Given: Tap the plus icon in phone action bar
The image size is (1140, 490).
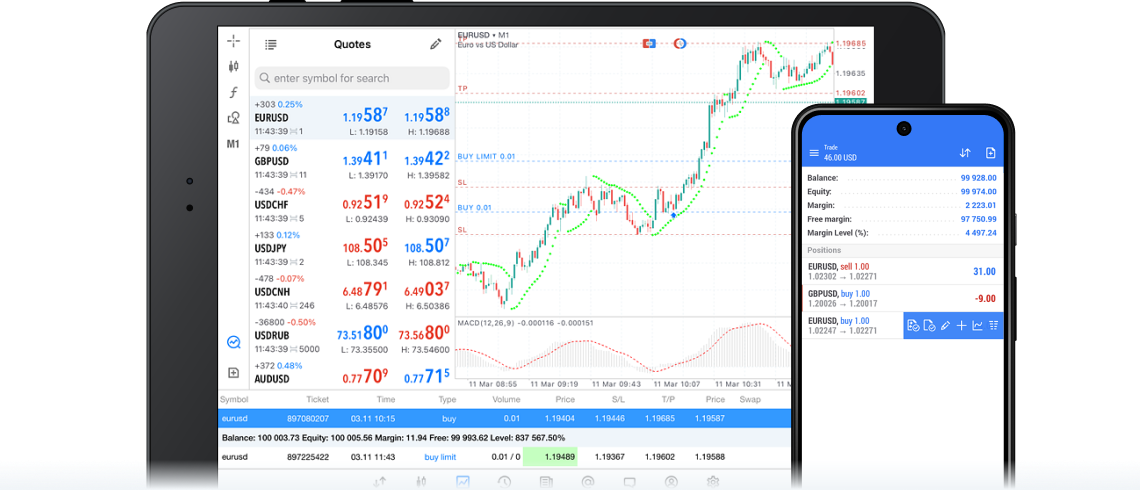Looking at the screenshot, I should [x=961, y=326].
